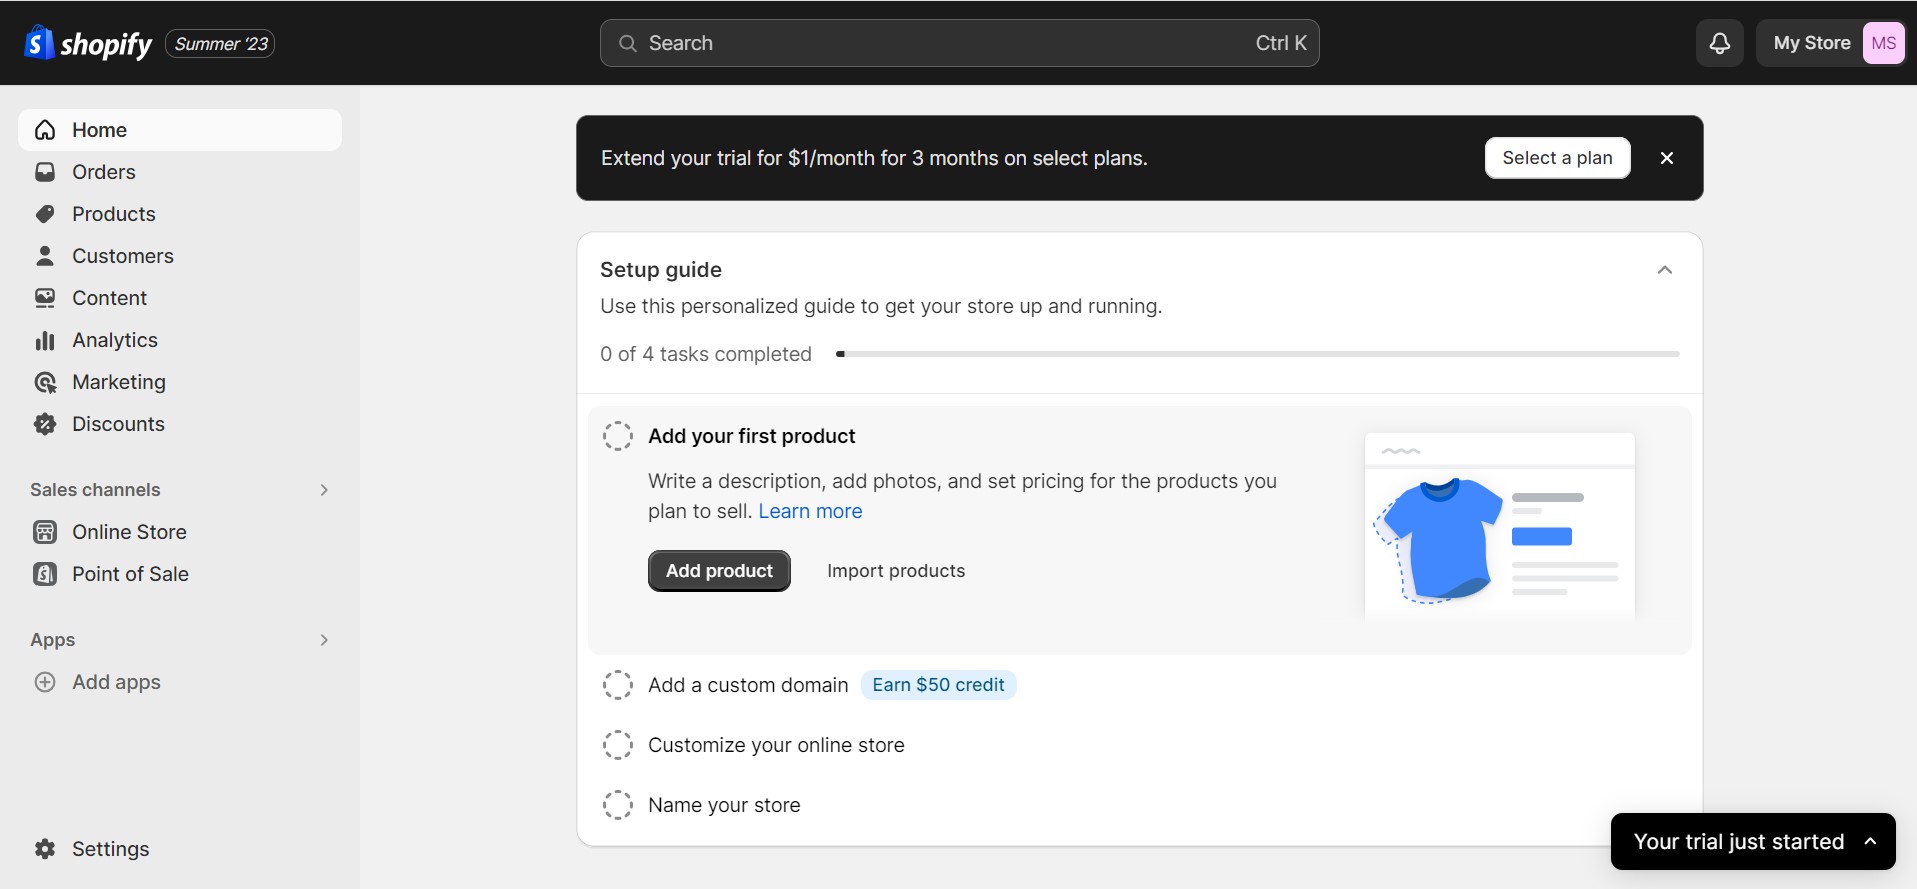Collapse the Setup guide card
This screenshot has width=1917, height=889.
click(1665, 270)
